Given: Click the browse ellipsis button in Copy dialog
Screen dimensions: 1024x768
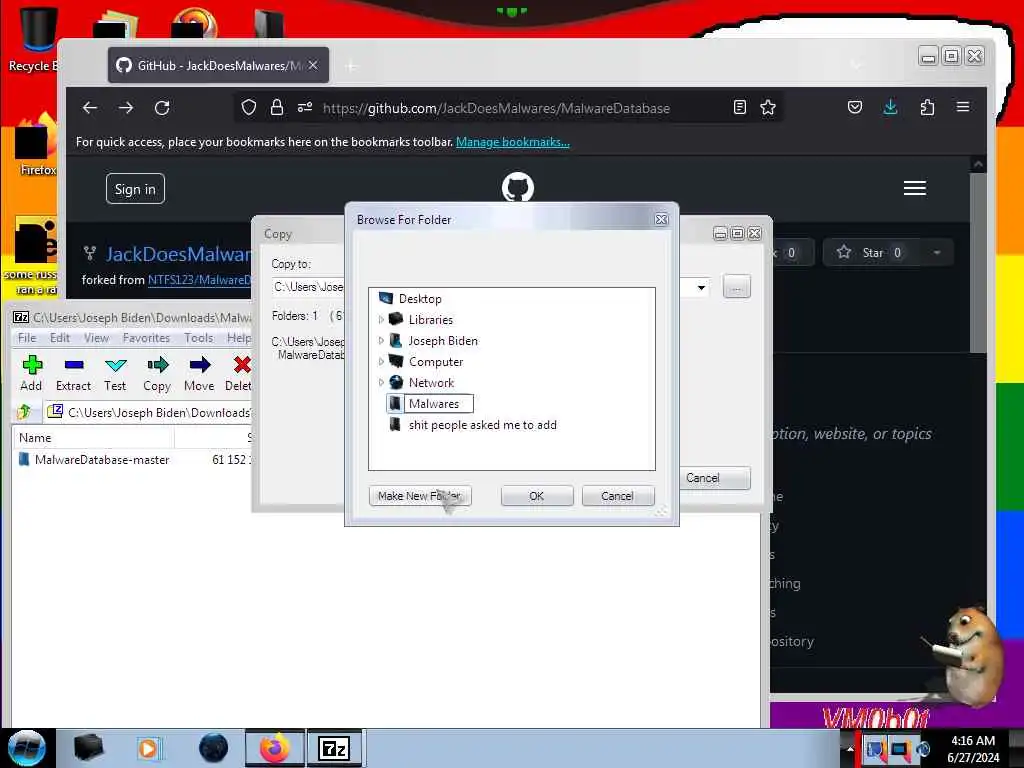Looking at the screenshot, I should [x=737, y=287].
